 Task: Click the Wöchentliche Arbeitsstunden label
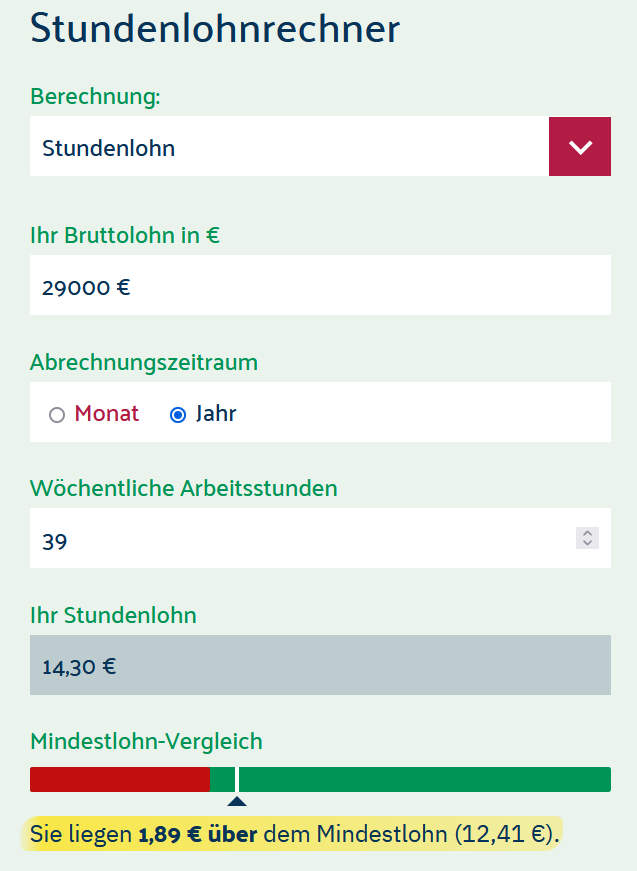(x=184, y=488)
